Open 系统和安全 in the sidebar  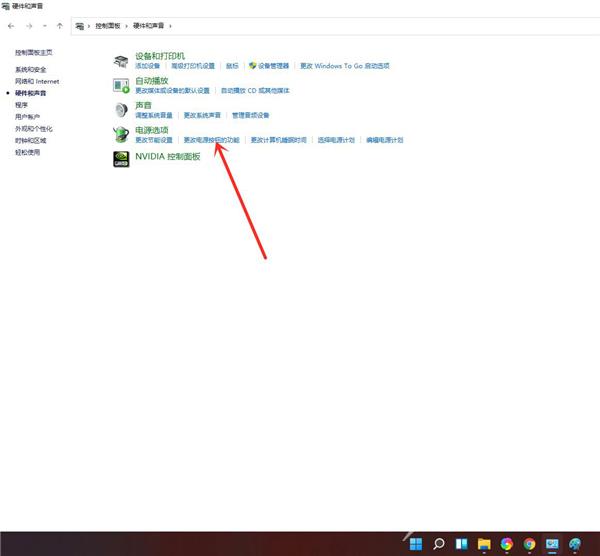[31, 70]
